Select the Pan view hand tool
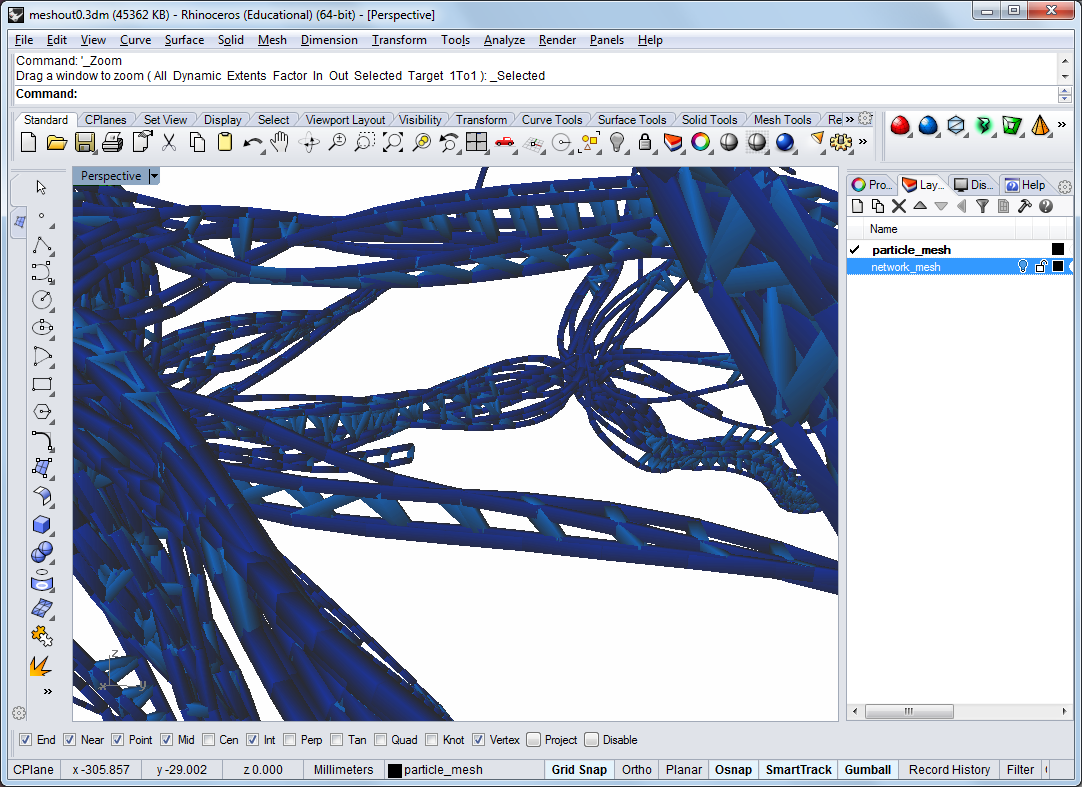This screenshot has width=1082, height=787. click(x=280, y=143)
